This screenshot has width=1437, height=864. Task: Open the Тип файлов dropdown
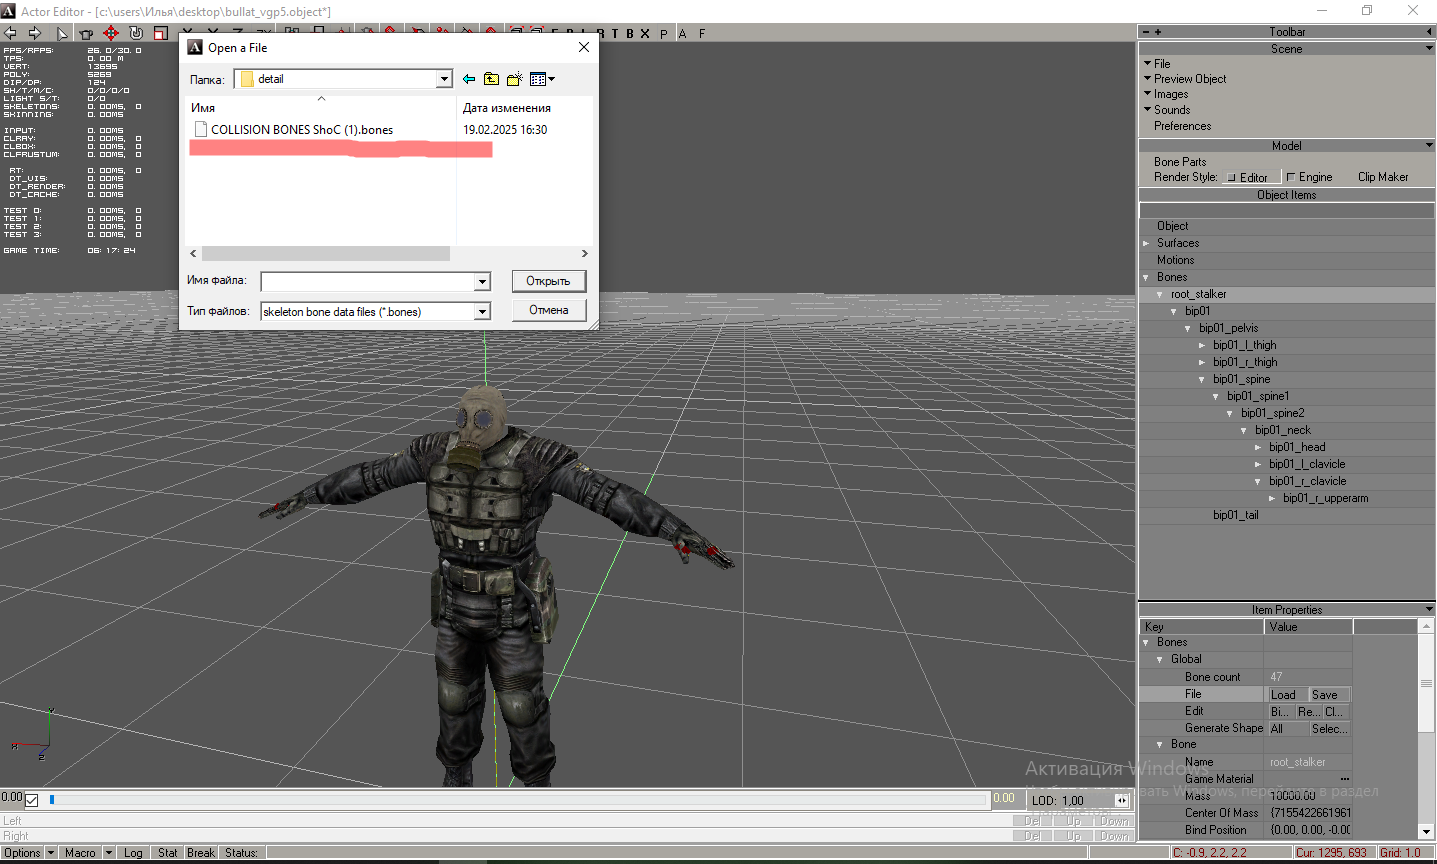[482, 312]
